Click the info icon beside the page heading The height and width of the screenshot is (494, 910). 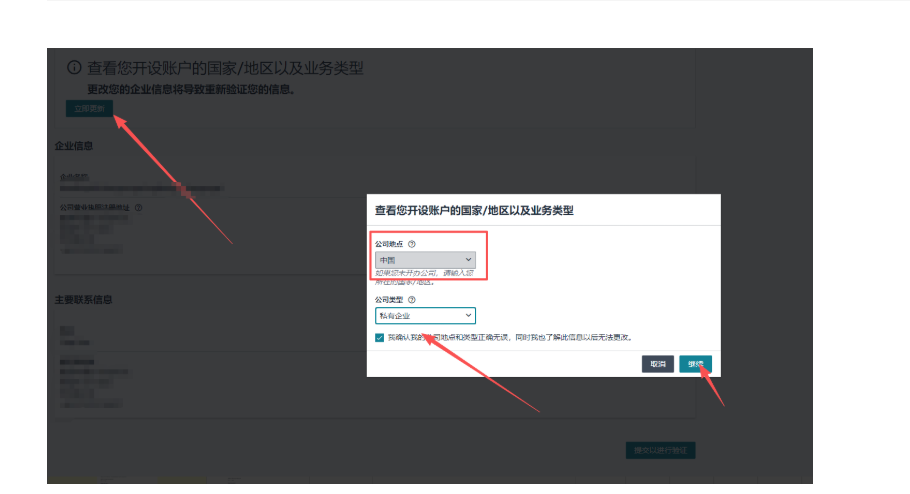(x=74, y=68)
